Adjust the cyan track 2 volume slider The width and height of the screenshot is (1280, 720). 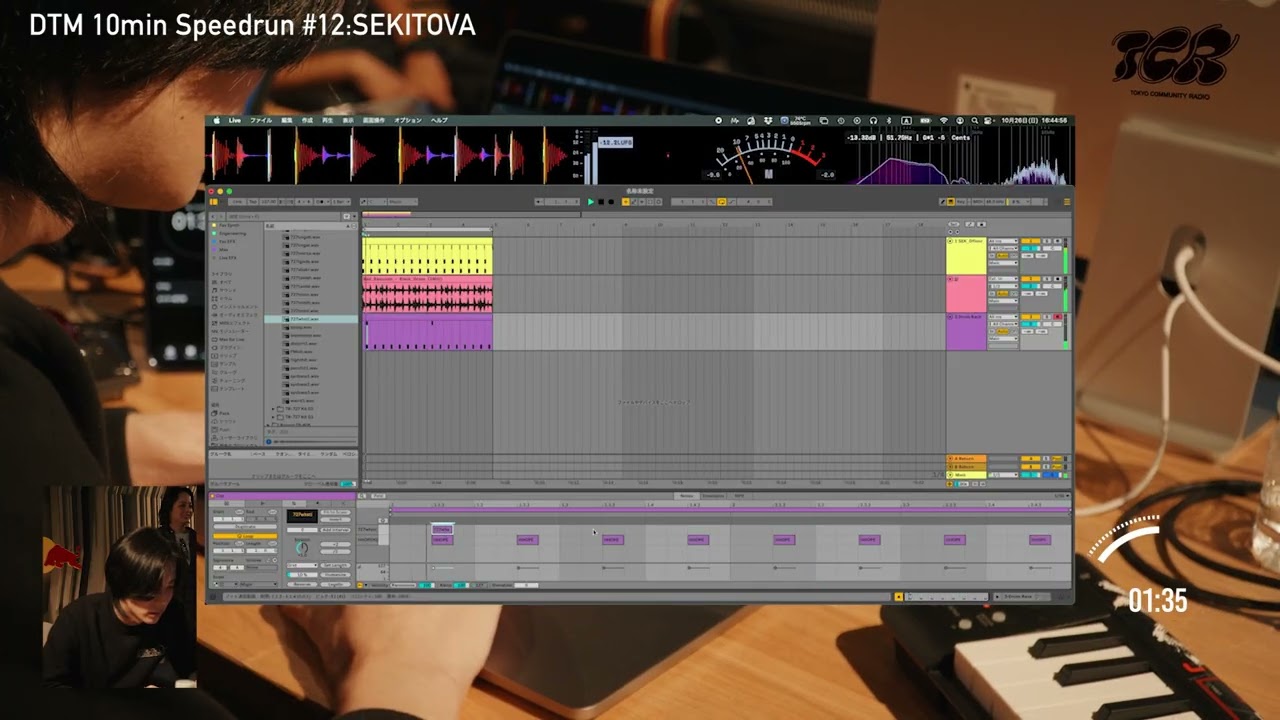(1031, 286)
